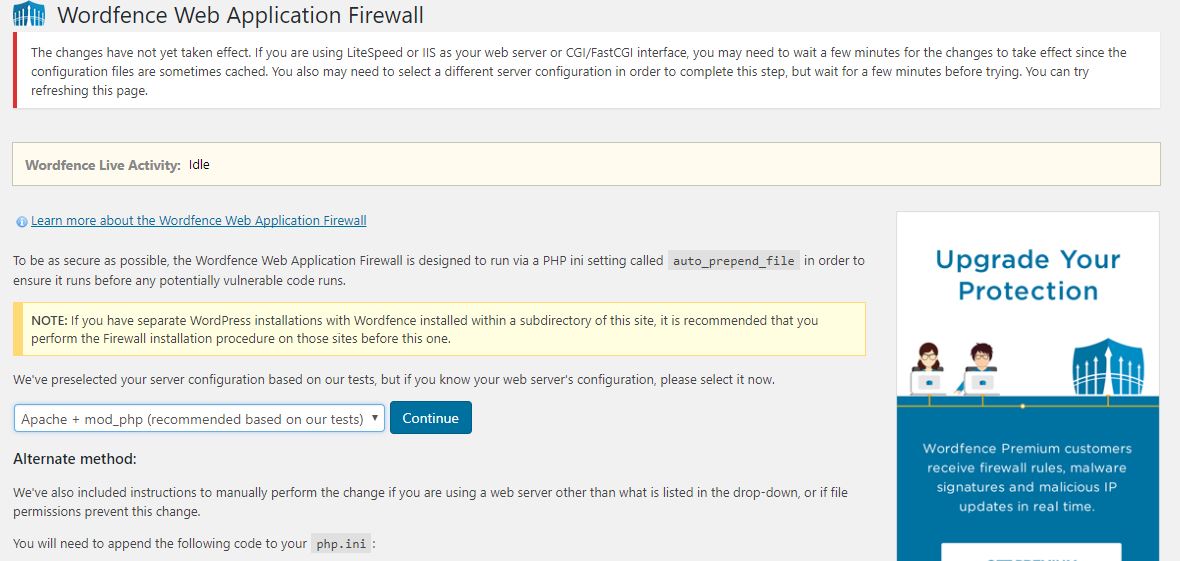This screenshot has height=561, width=1180.
Task: Click the Continue button
Action: (430, 418)
